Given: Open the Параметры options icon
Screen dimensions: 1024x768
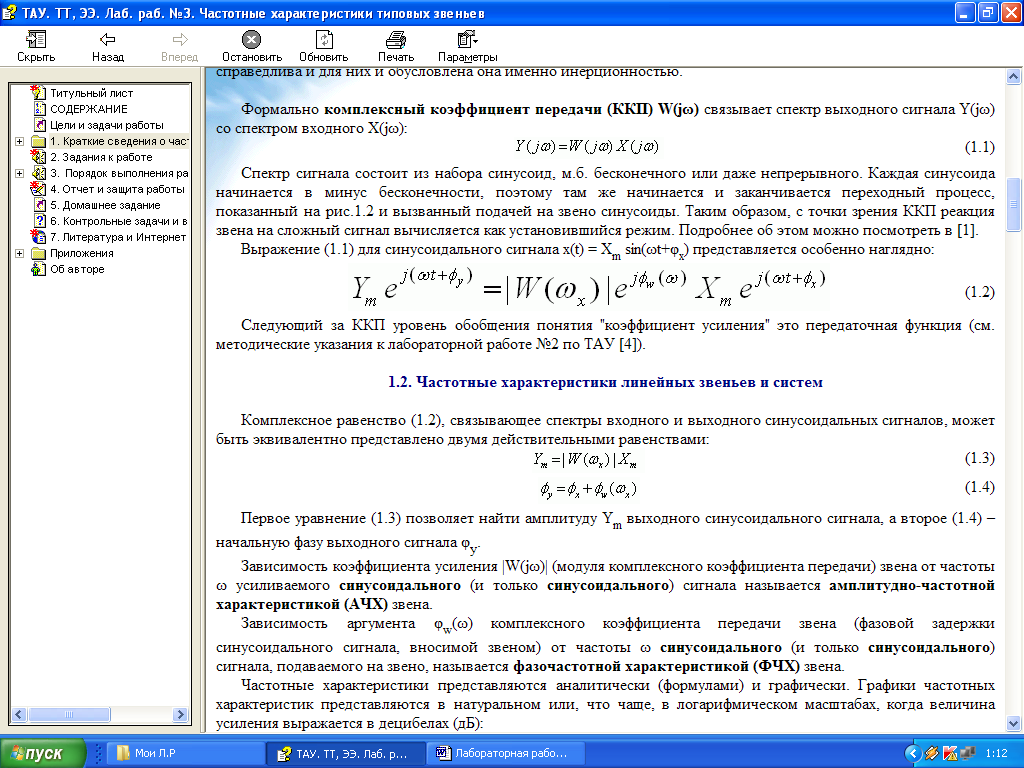Looking at the screenshot, I should [468, 39].
